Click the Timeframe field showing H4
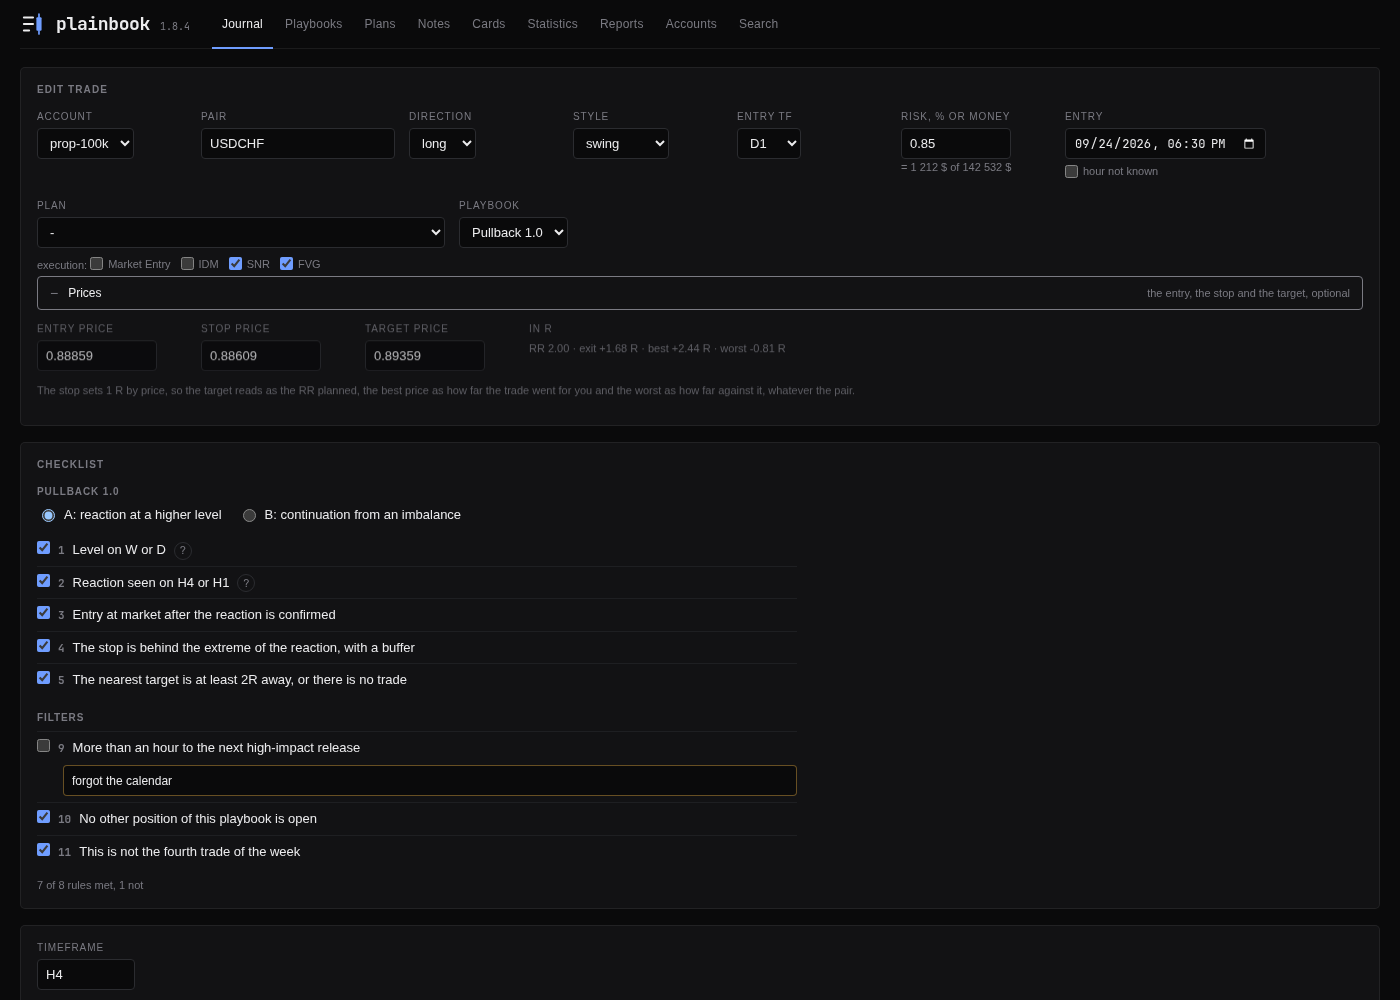The image size is (1400, 1000). (x=86, y=975)
